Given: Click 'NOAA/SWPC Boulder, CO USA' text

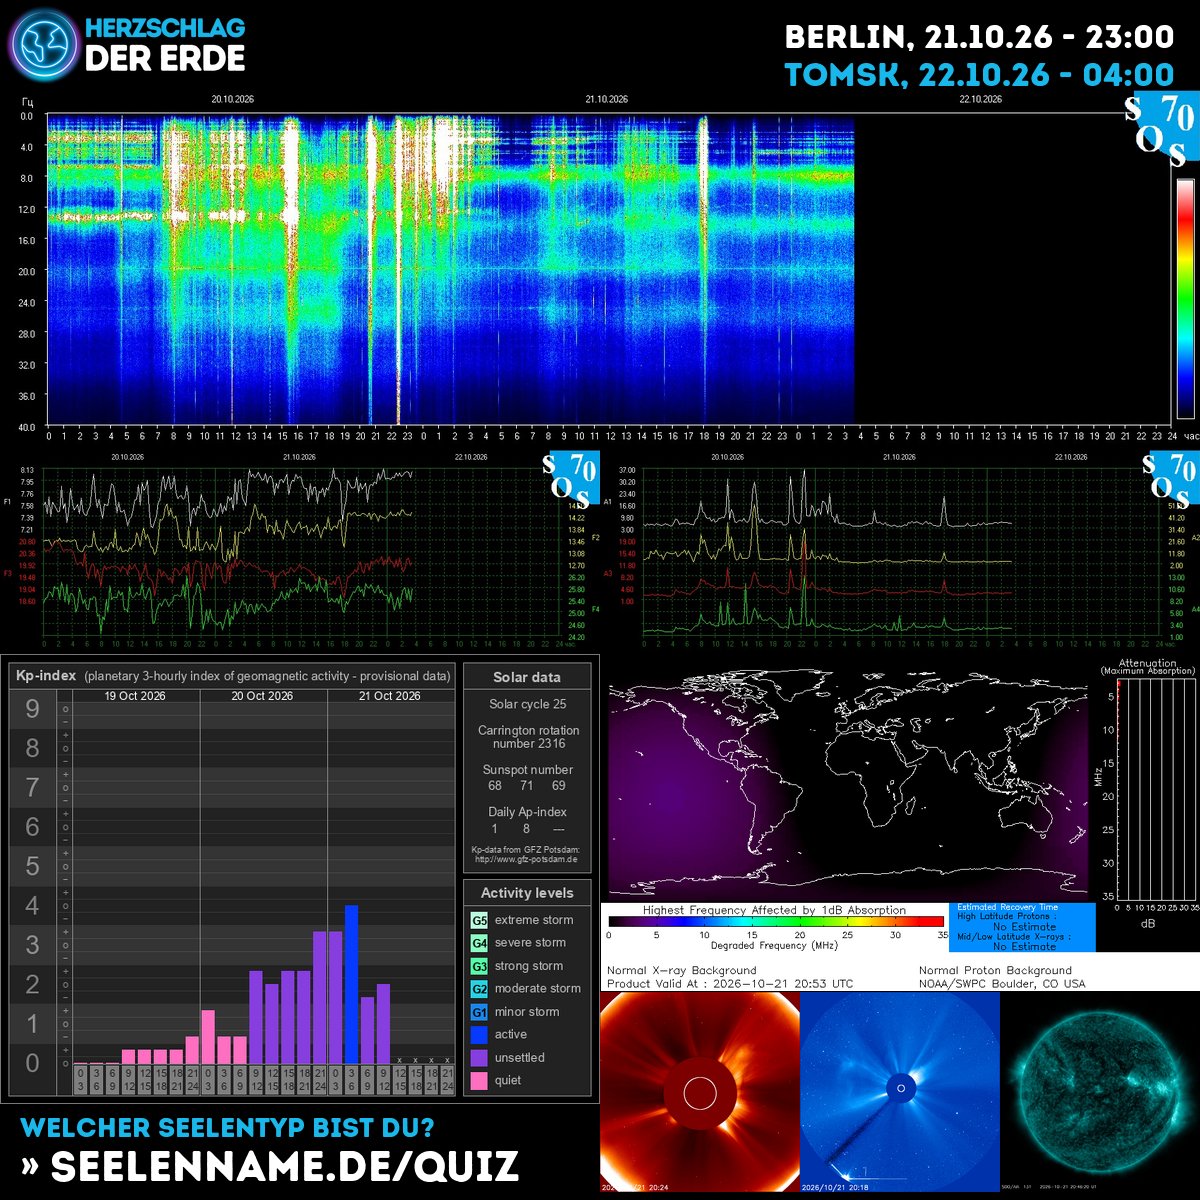Looking at the screenshot, I should pyautogui.click(x=1001, y=984).
